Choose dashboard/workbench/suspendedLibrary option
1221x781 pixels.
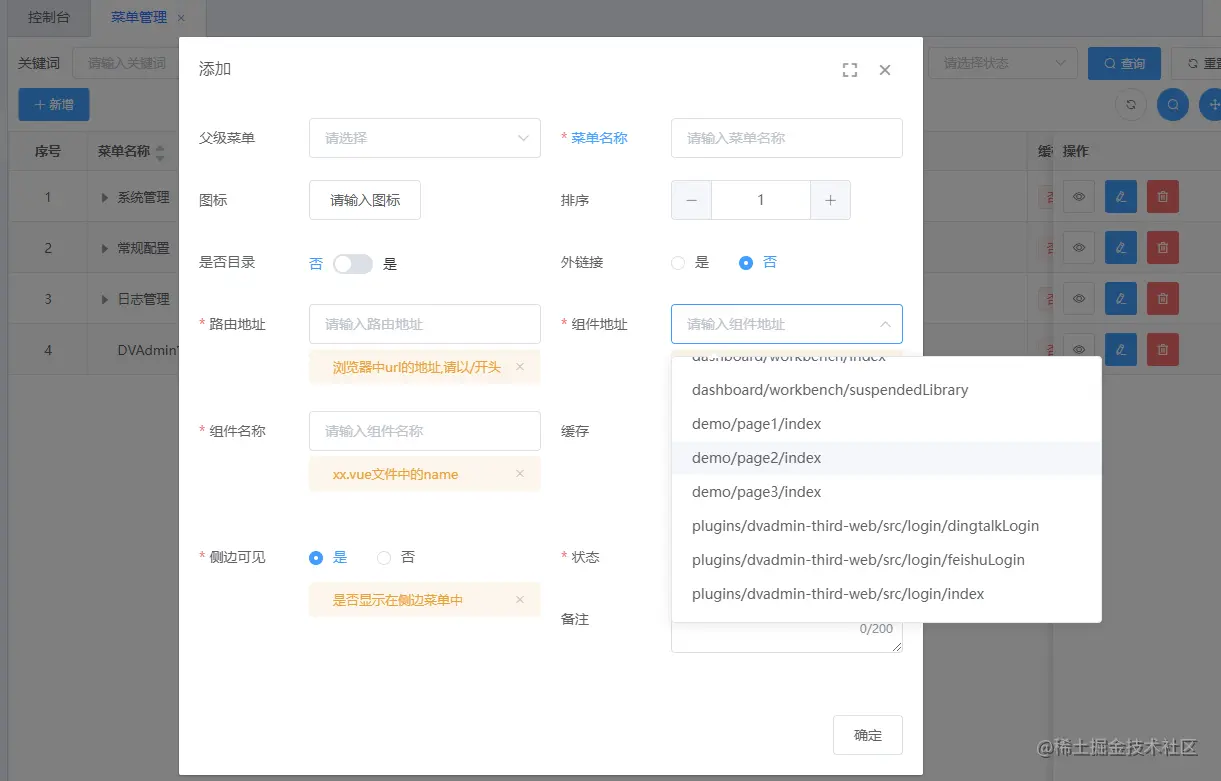887,390
